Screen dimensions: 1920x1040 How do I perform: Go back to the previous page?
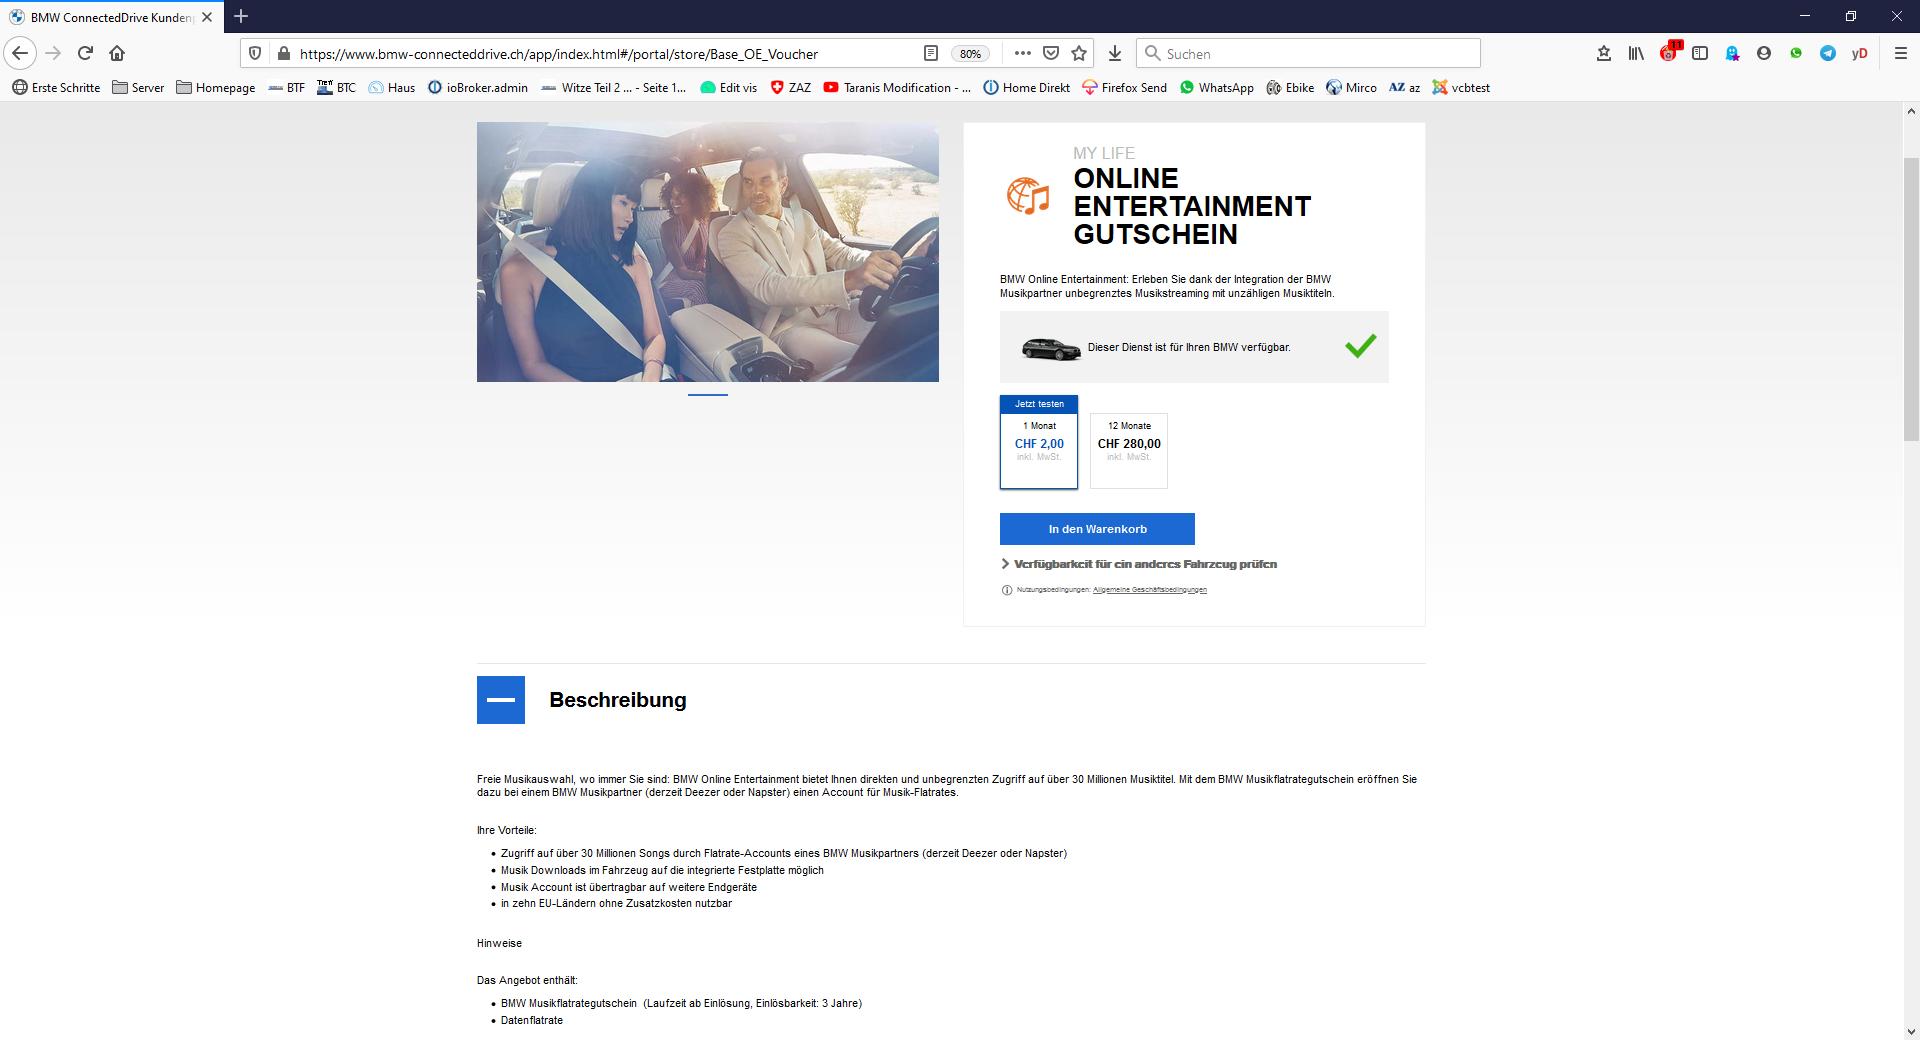pyautogui.click(x=20, y=53)
